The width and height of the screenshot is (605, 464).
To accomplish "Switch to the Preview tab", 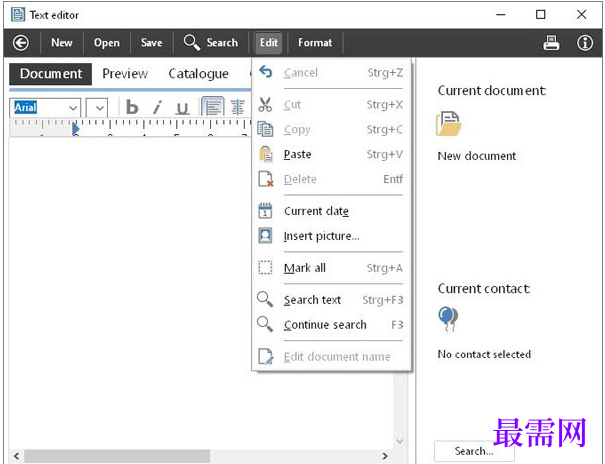I will point(125,73).
